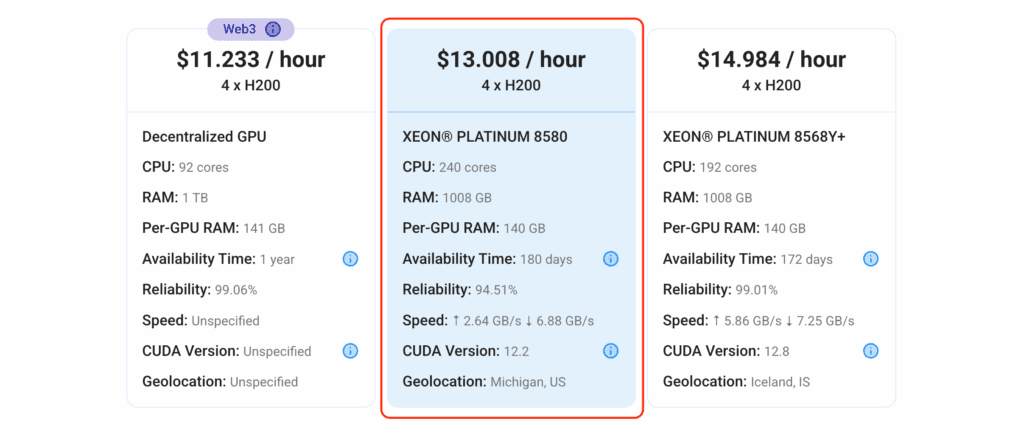Click the Web3 badge label
The width and height of the screenshot is (1024, 442).
[240, 29]
